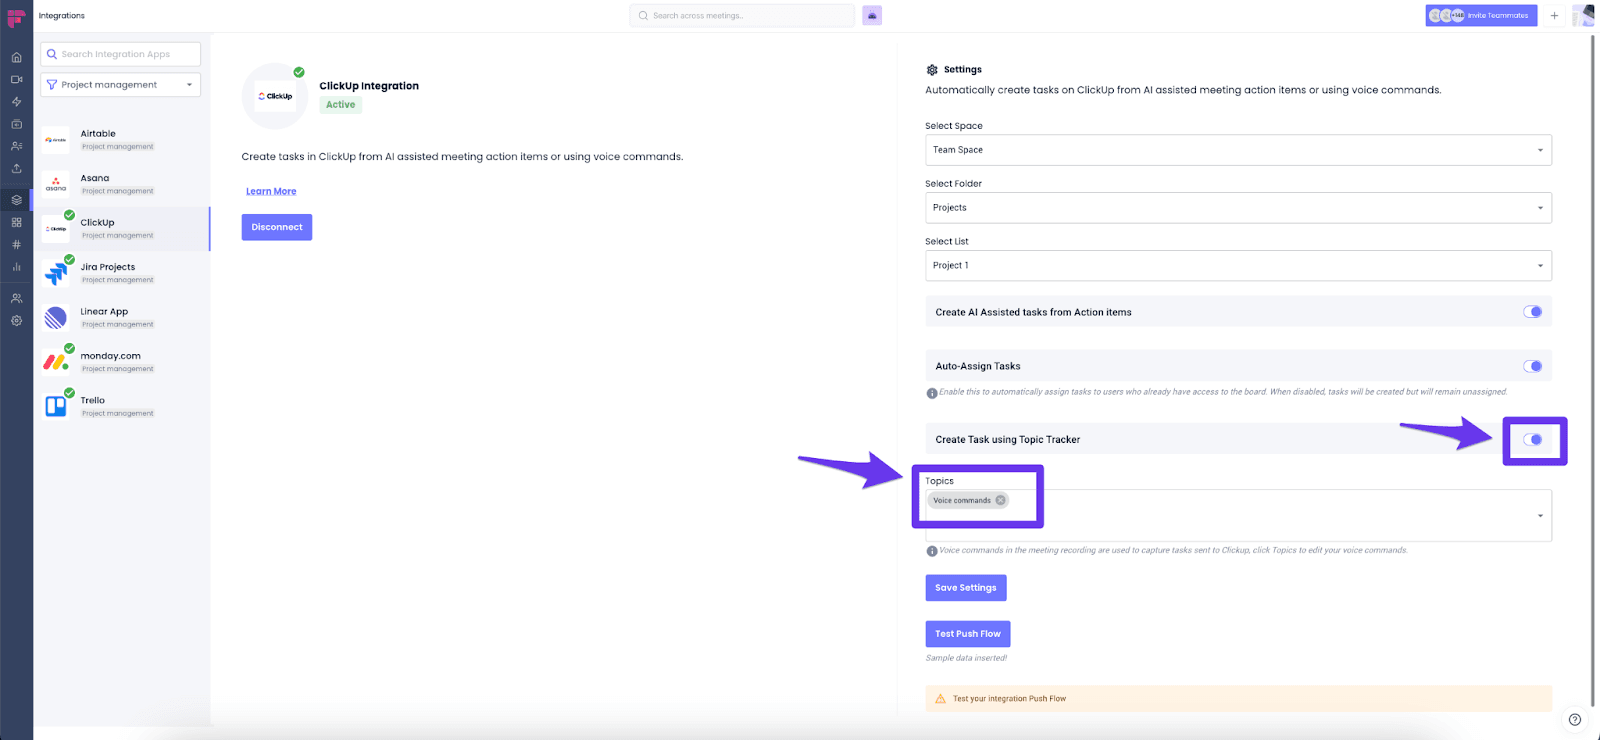
Task: Select the Trello integration
Action: pyautogui.click(x=122, y=406)
